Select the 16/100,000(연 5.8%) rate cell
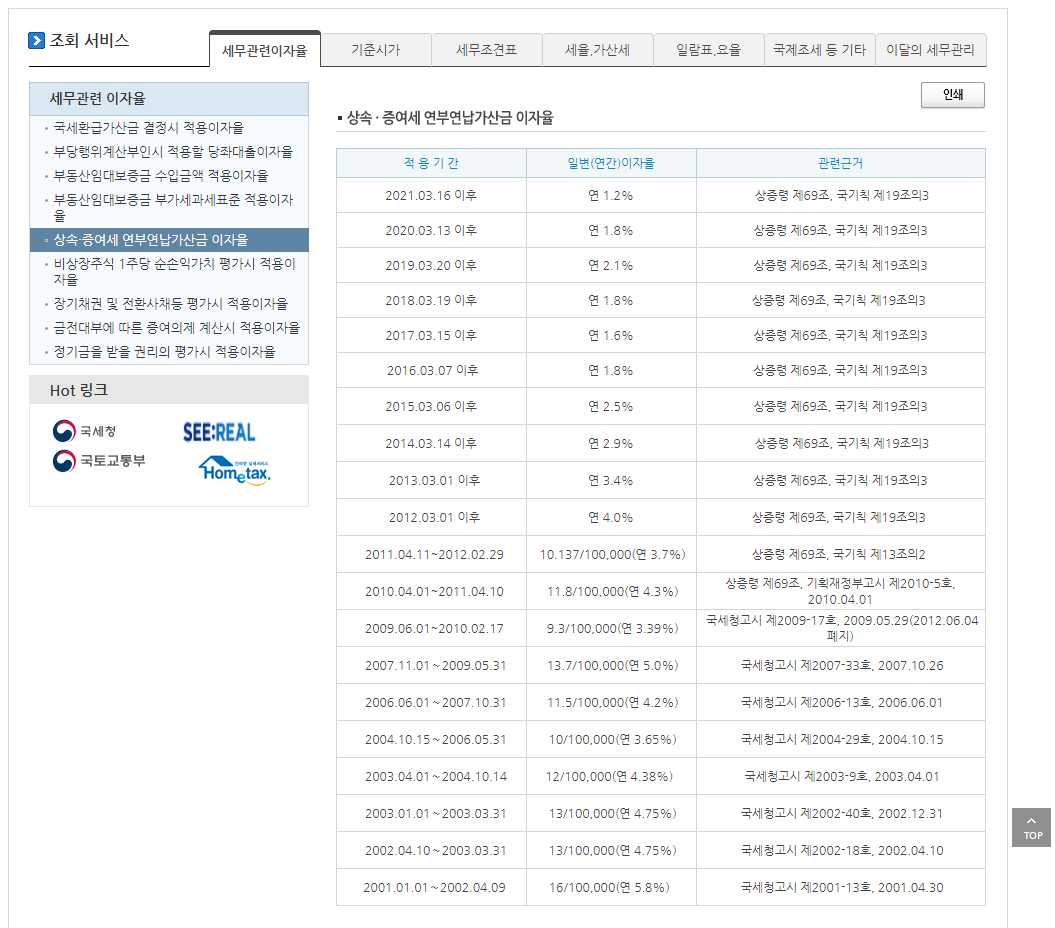Viewport: 1055px width, 928px height. coord(611,888)
